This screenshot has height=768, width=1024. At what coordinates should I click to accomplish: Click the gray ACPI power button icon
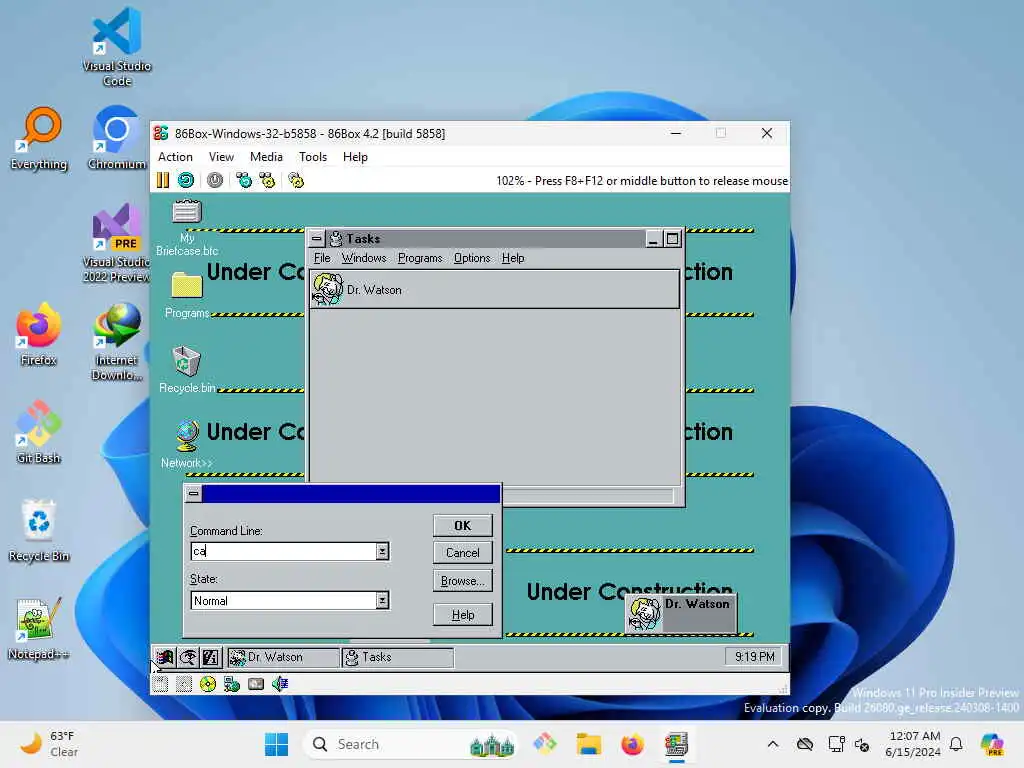coord(215,180)
